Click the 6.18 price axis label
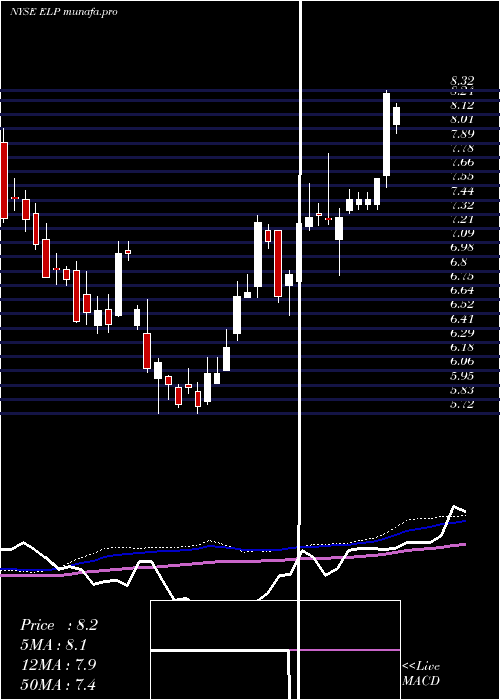The width and height of the screenshot is (500, 700). 462,347
